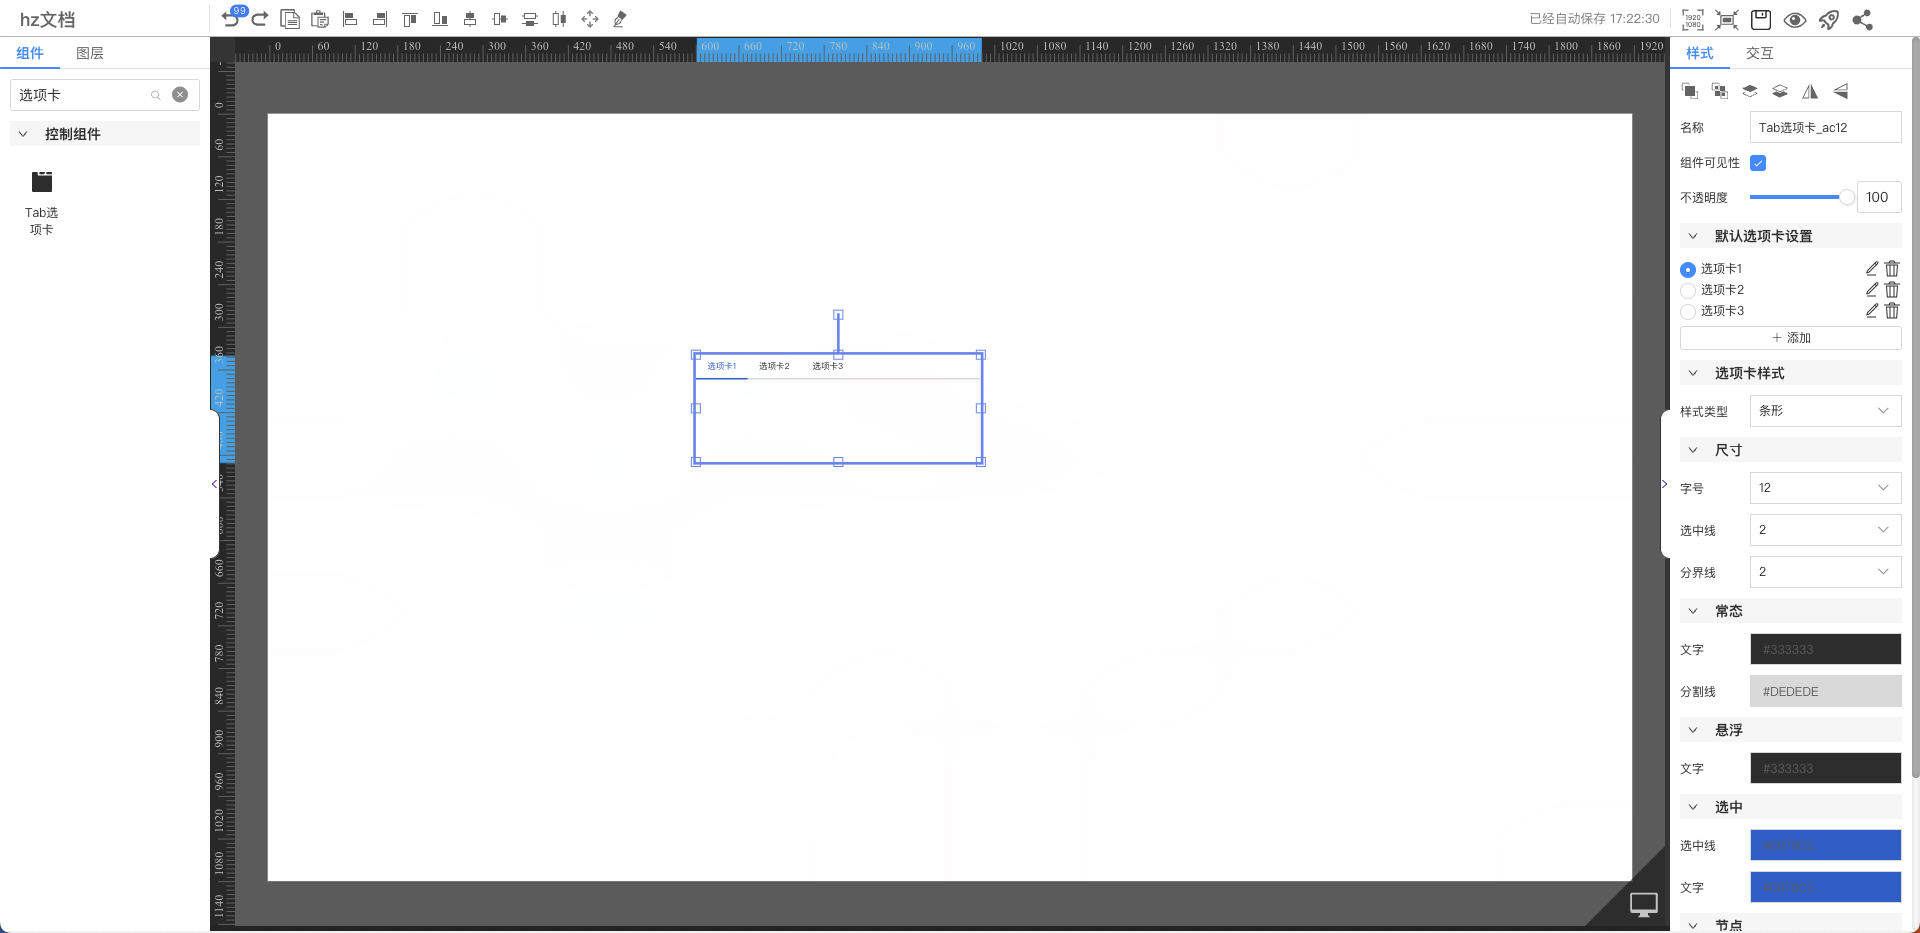Open the 样式类型 dropdown showing 条形
The image size is (1920, 933).
coord(1825,411)
